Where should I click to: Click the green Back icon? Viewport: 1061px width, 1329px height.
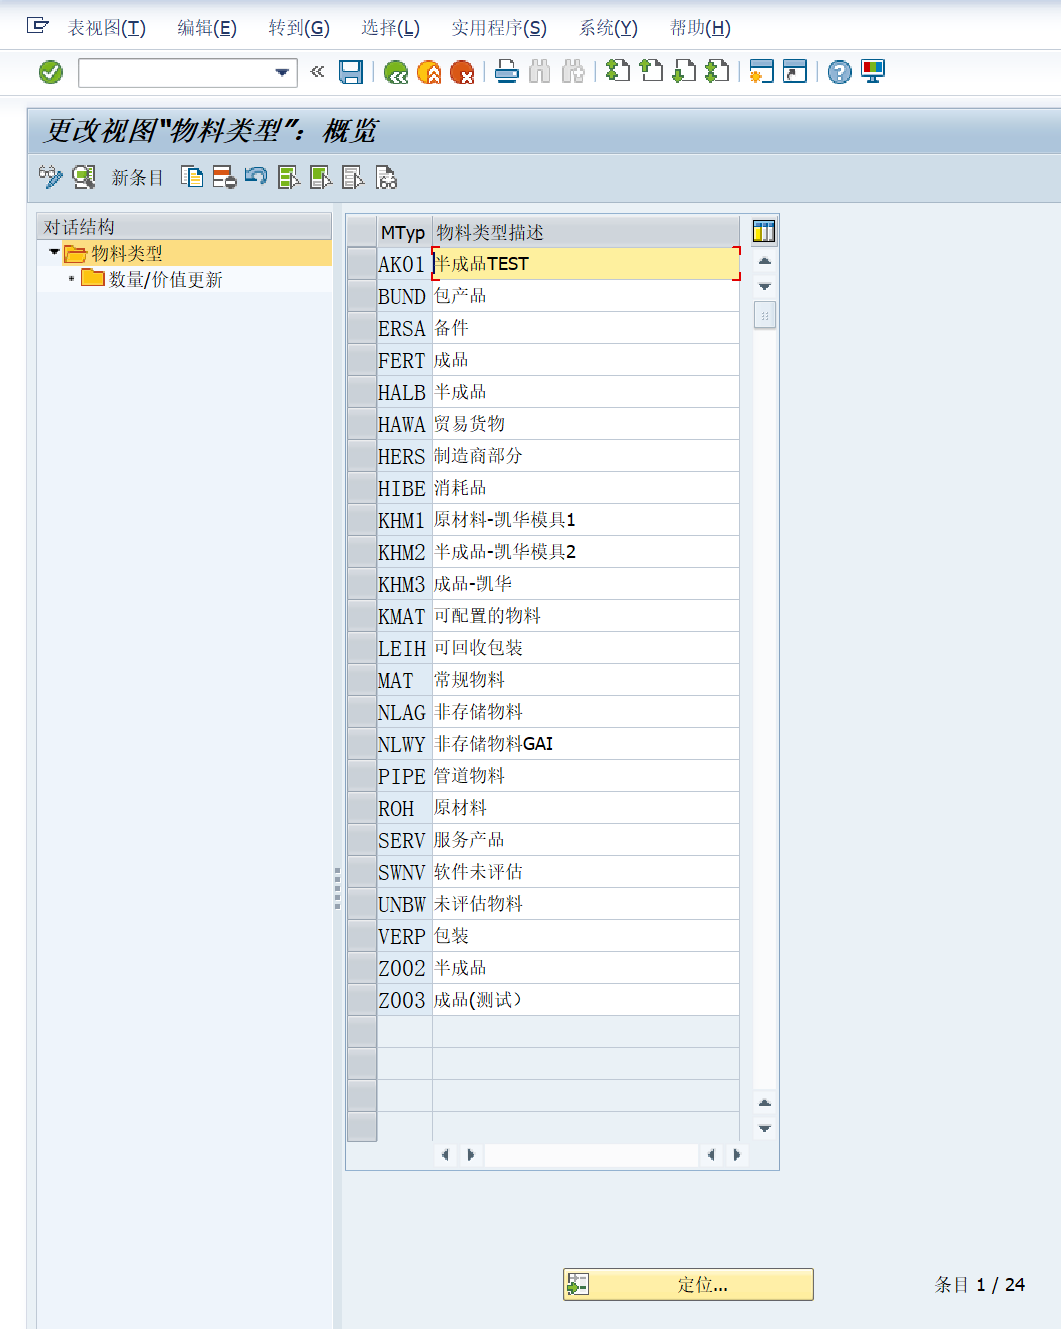(x=396, y=72)
